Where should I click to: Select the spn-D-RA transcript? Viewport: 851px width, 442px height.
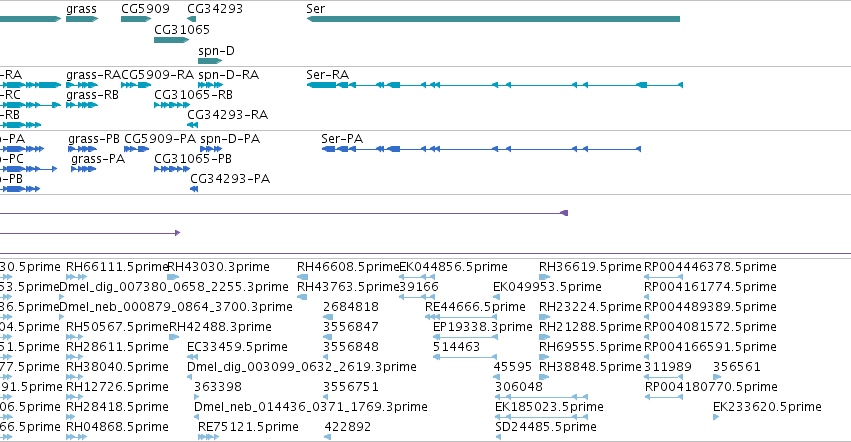pos(211,85)
